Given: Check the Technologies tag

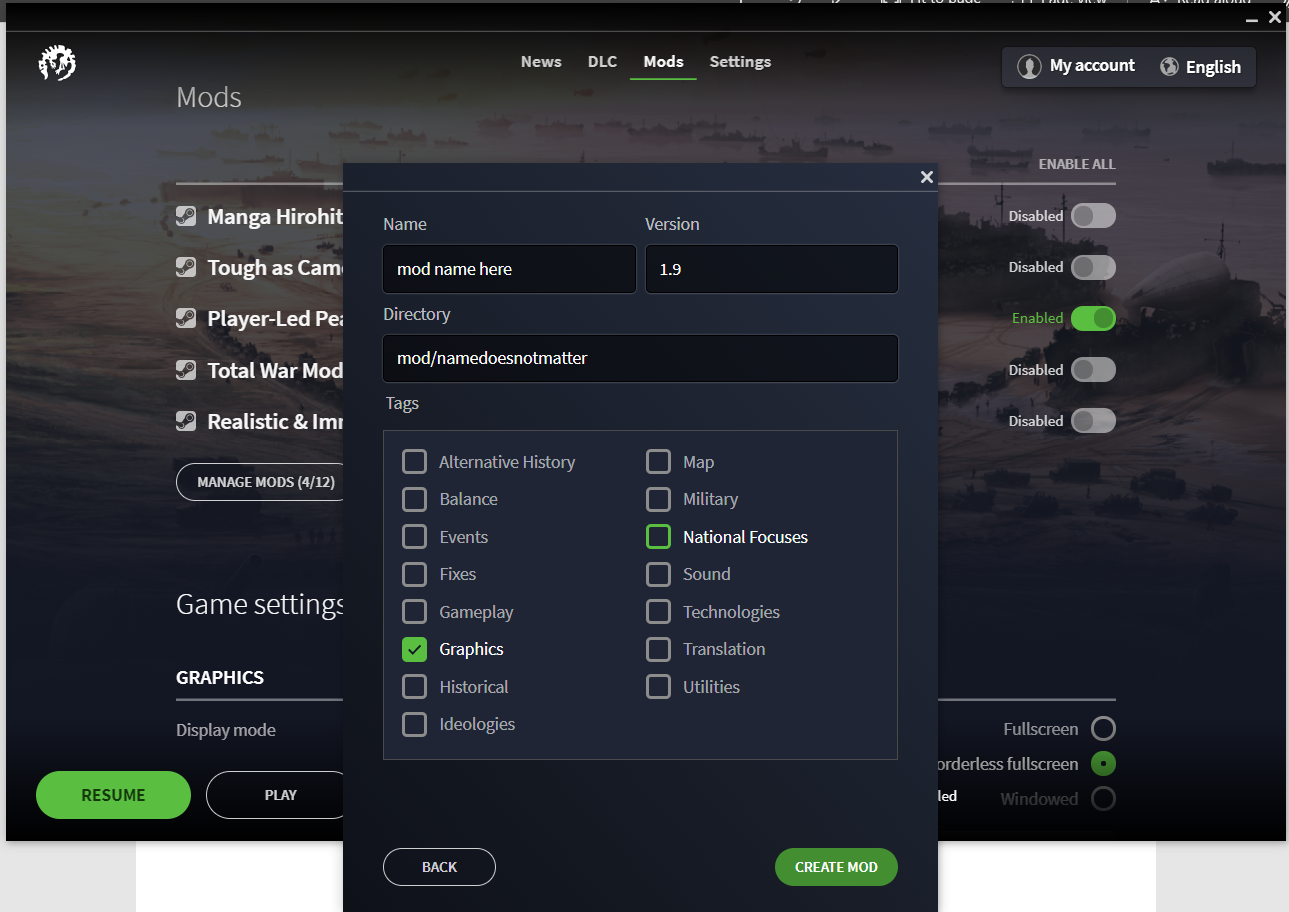Looking at the screenshot, I should (x=658, y=612).
